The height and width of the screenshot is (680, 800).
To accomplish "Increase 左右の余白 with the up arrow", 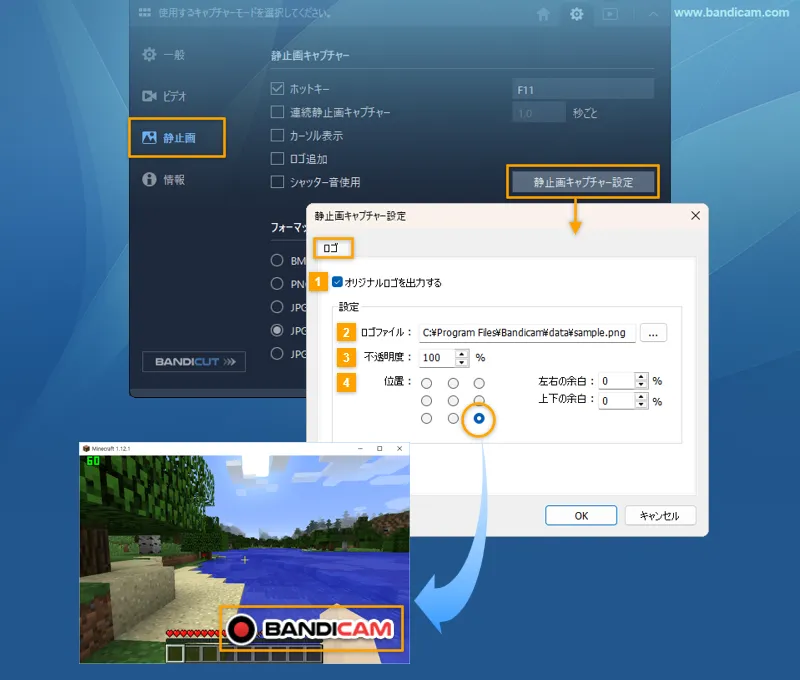I will pos(641,376).
